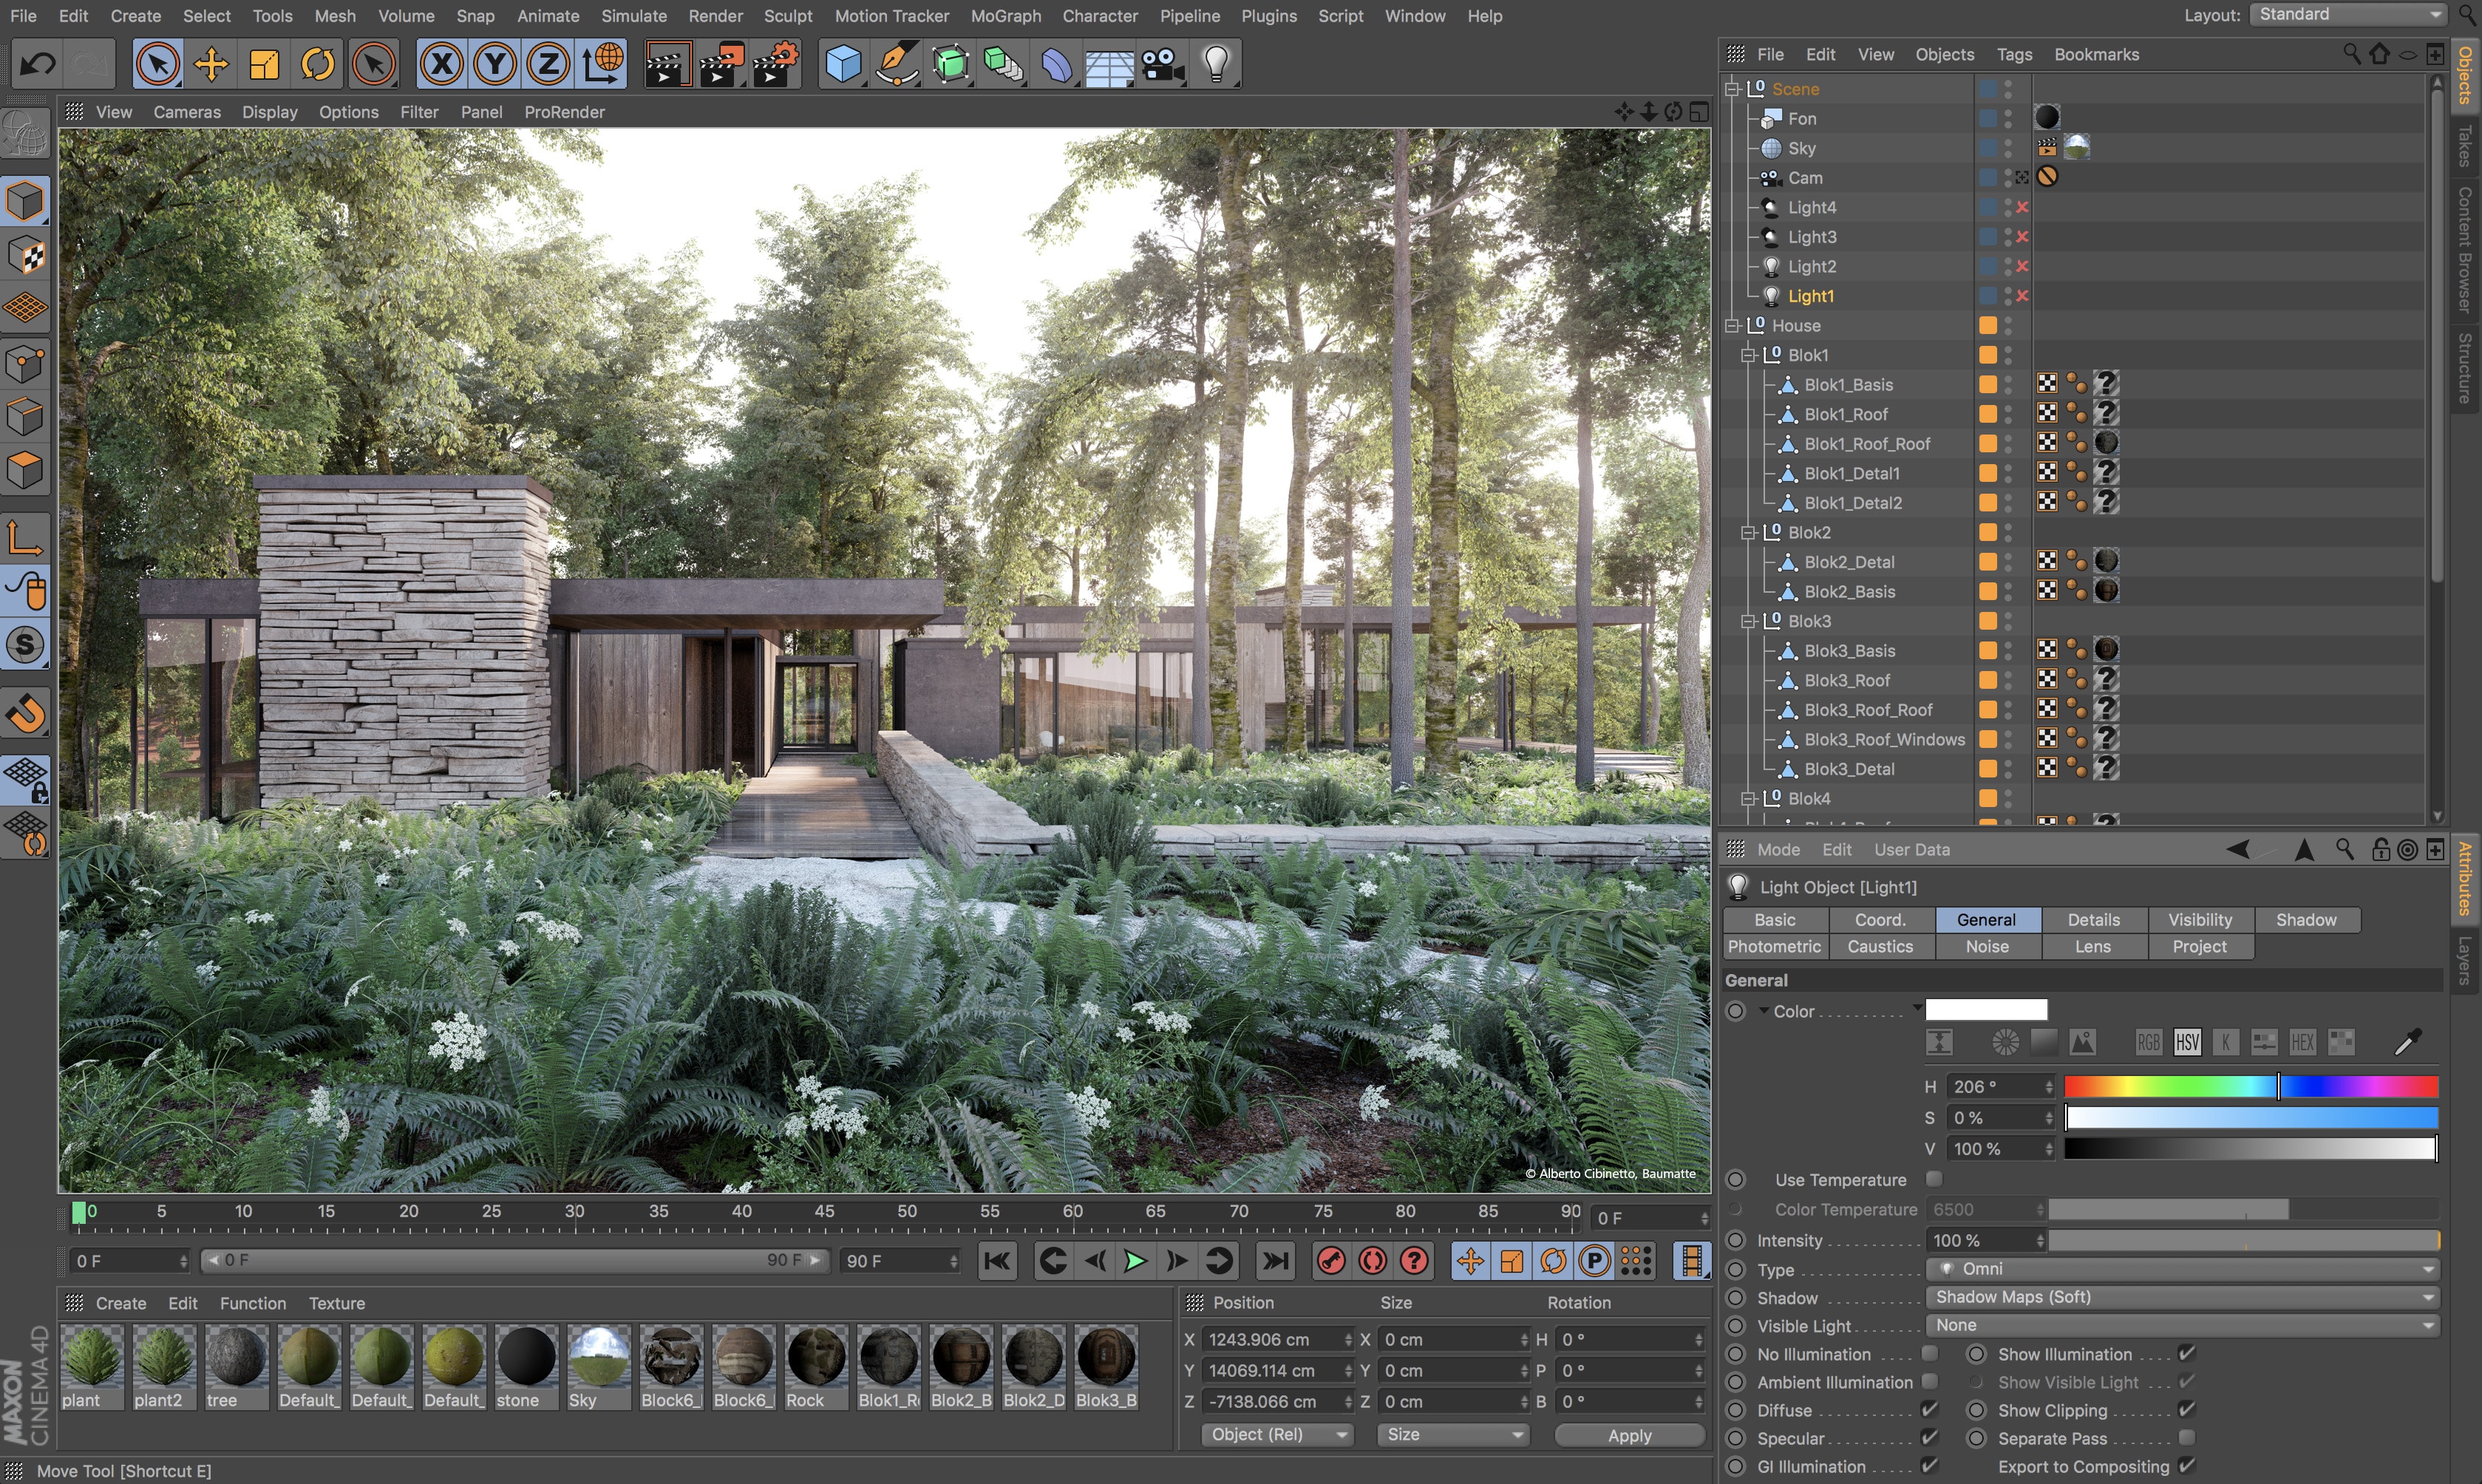Click the Rotate tool icon
The height and width of the screenshot is (1484, 2482).
(x=318, y=64)
